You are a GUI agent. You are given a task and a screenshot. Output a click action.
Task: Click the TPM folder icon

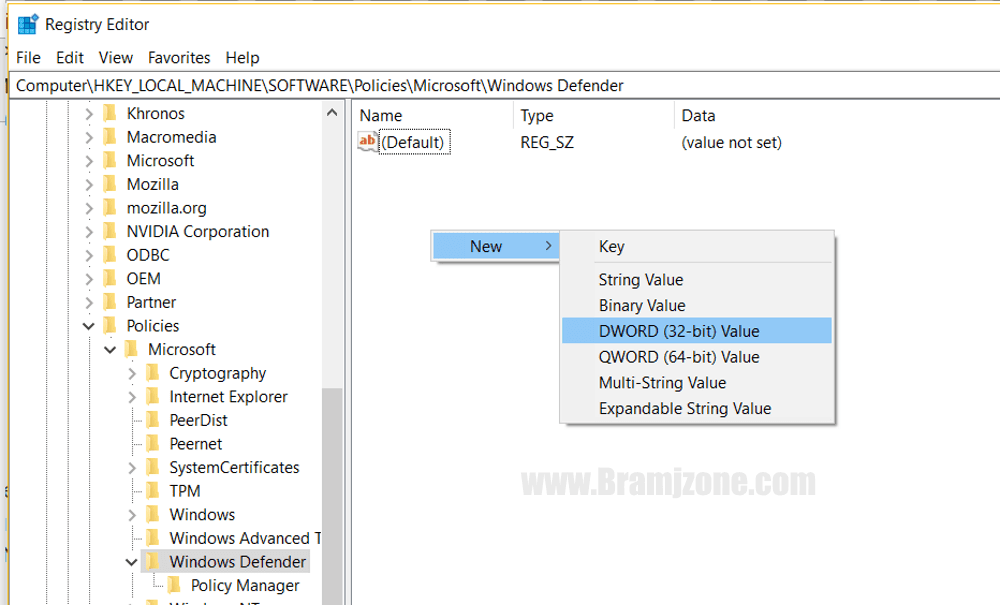[x=153, y=490]
